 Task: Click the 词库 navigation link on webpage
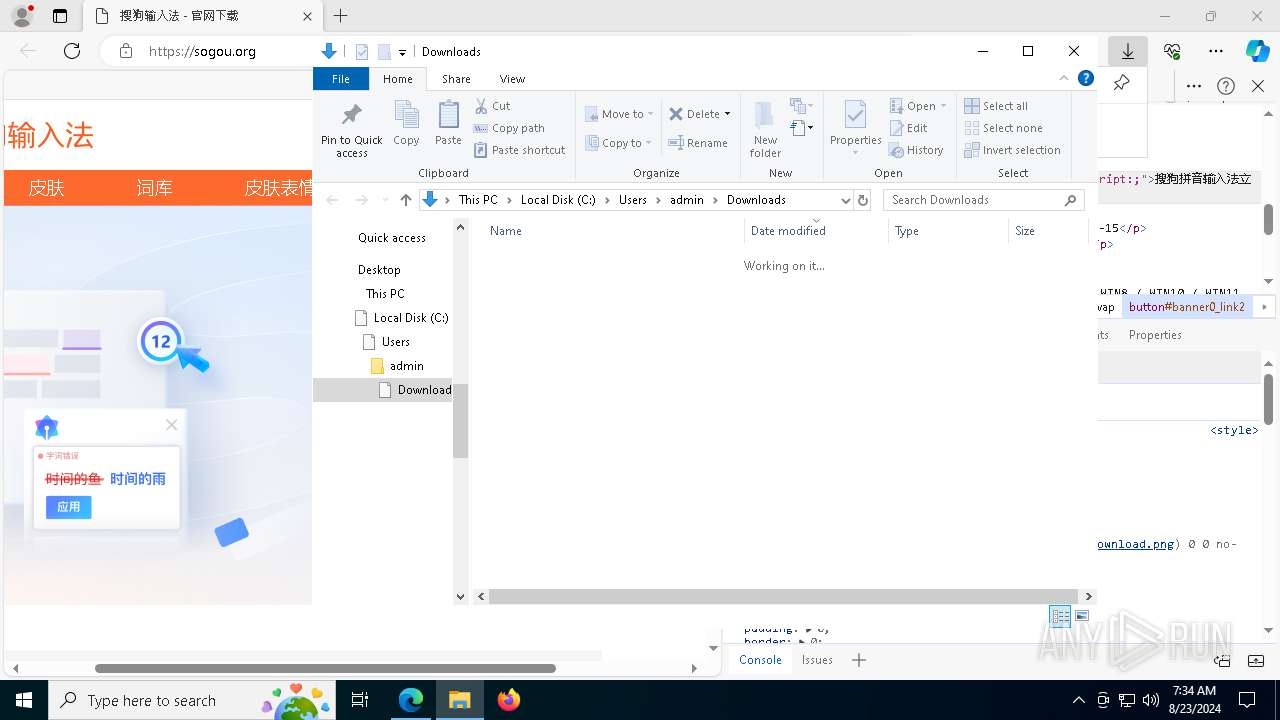154,188
